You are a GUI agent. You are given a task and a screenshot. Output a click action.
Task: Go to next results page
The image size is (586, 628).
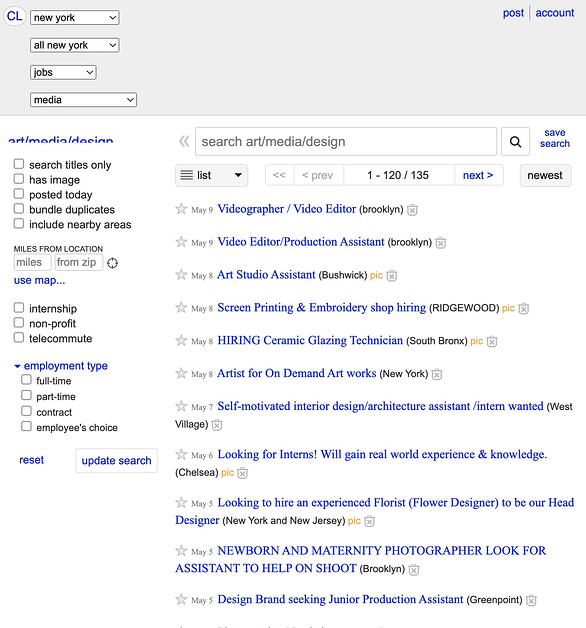pyautogui.click(x=478, y=175)
